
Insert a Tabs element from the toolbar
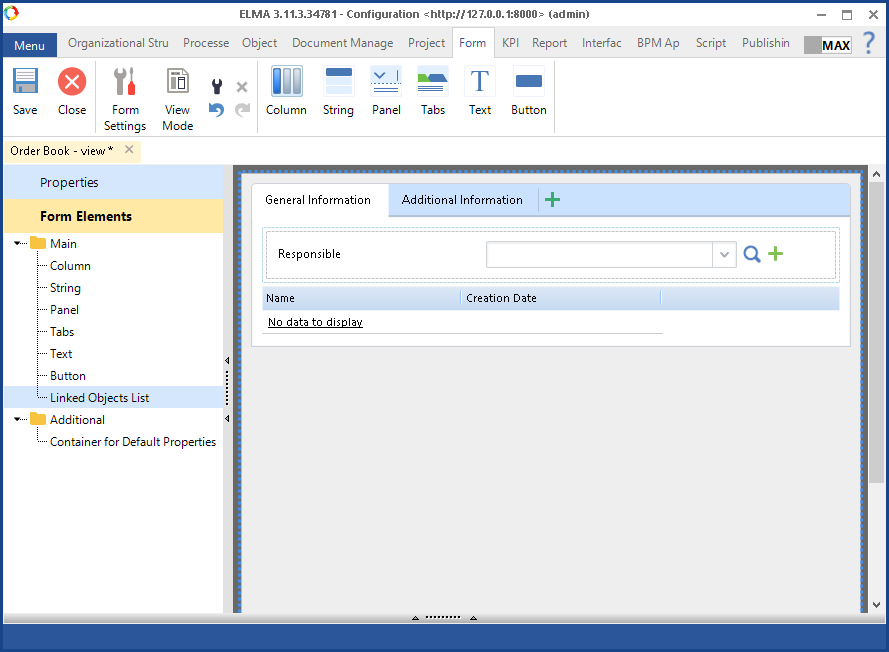pos(433,91)
